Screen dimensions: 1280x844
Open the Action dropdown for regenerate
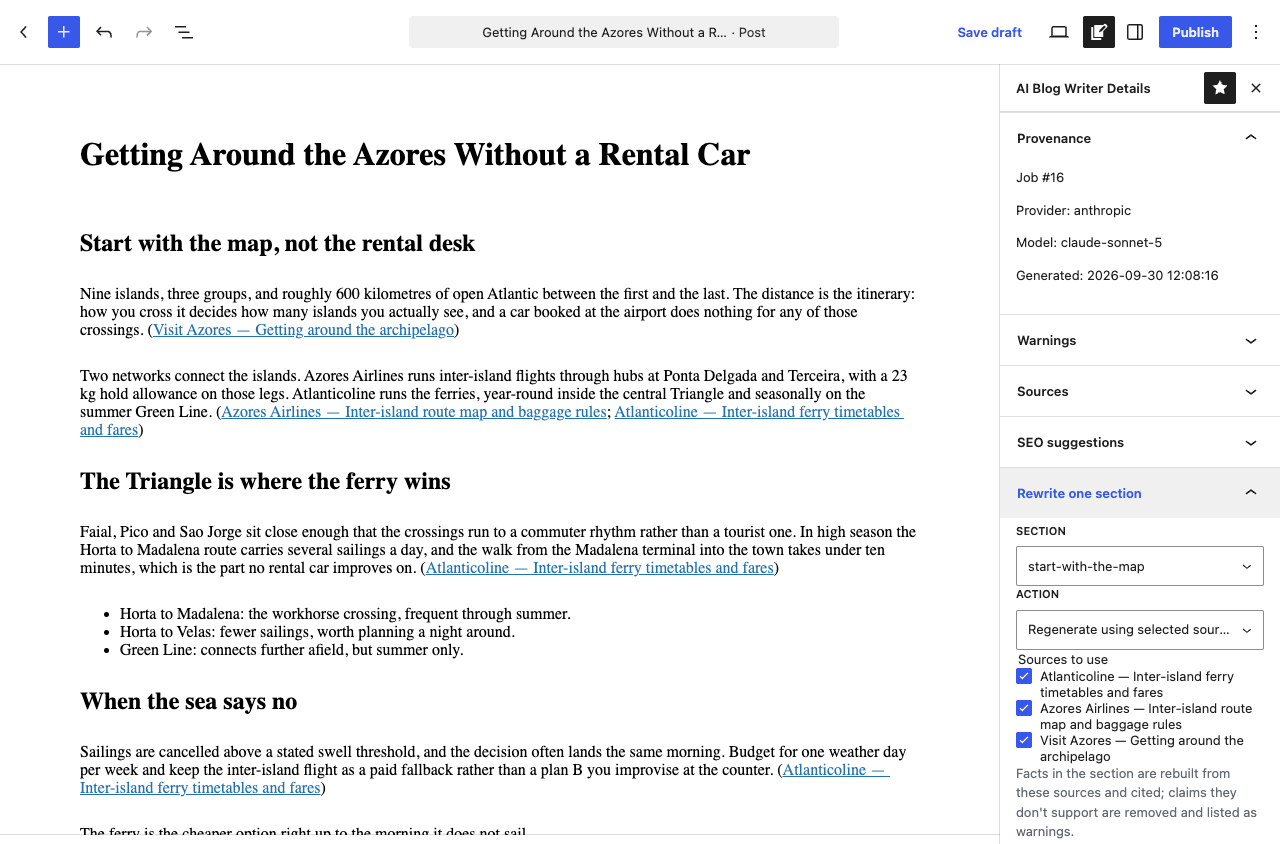(x=1140, y=630)
